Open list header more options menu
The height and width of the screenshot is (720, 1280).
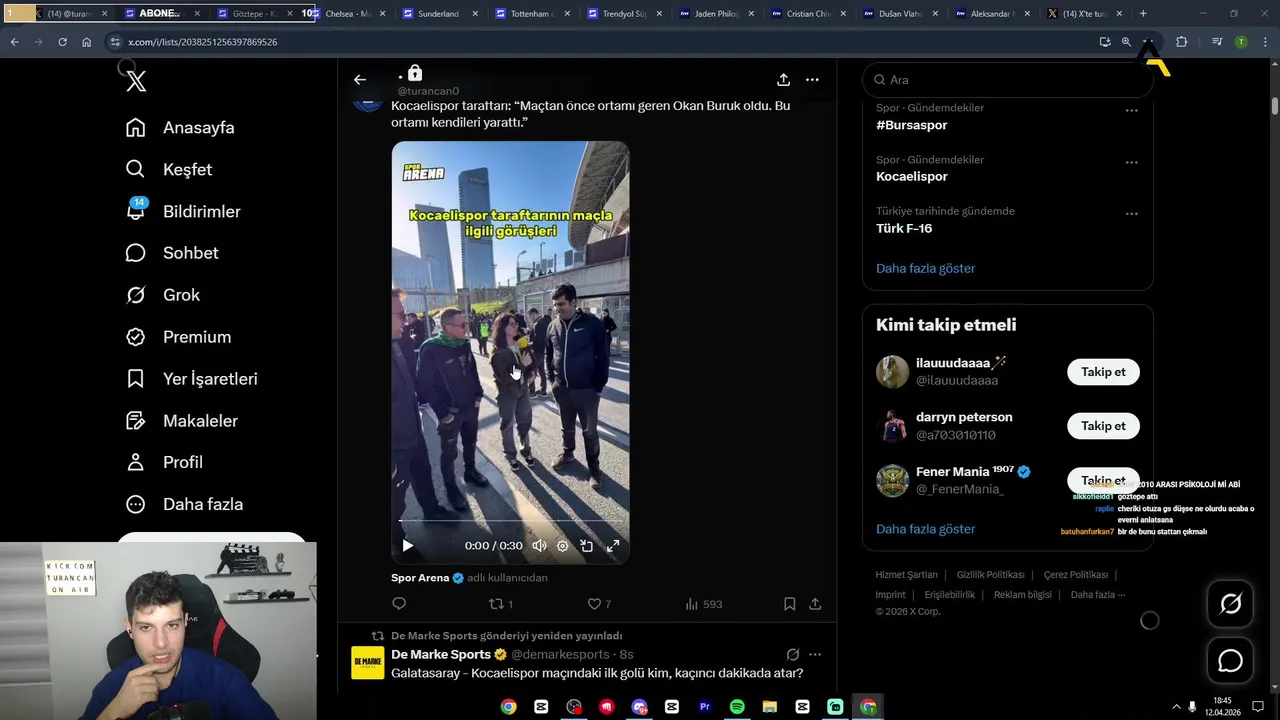point(812,80)
